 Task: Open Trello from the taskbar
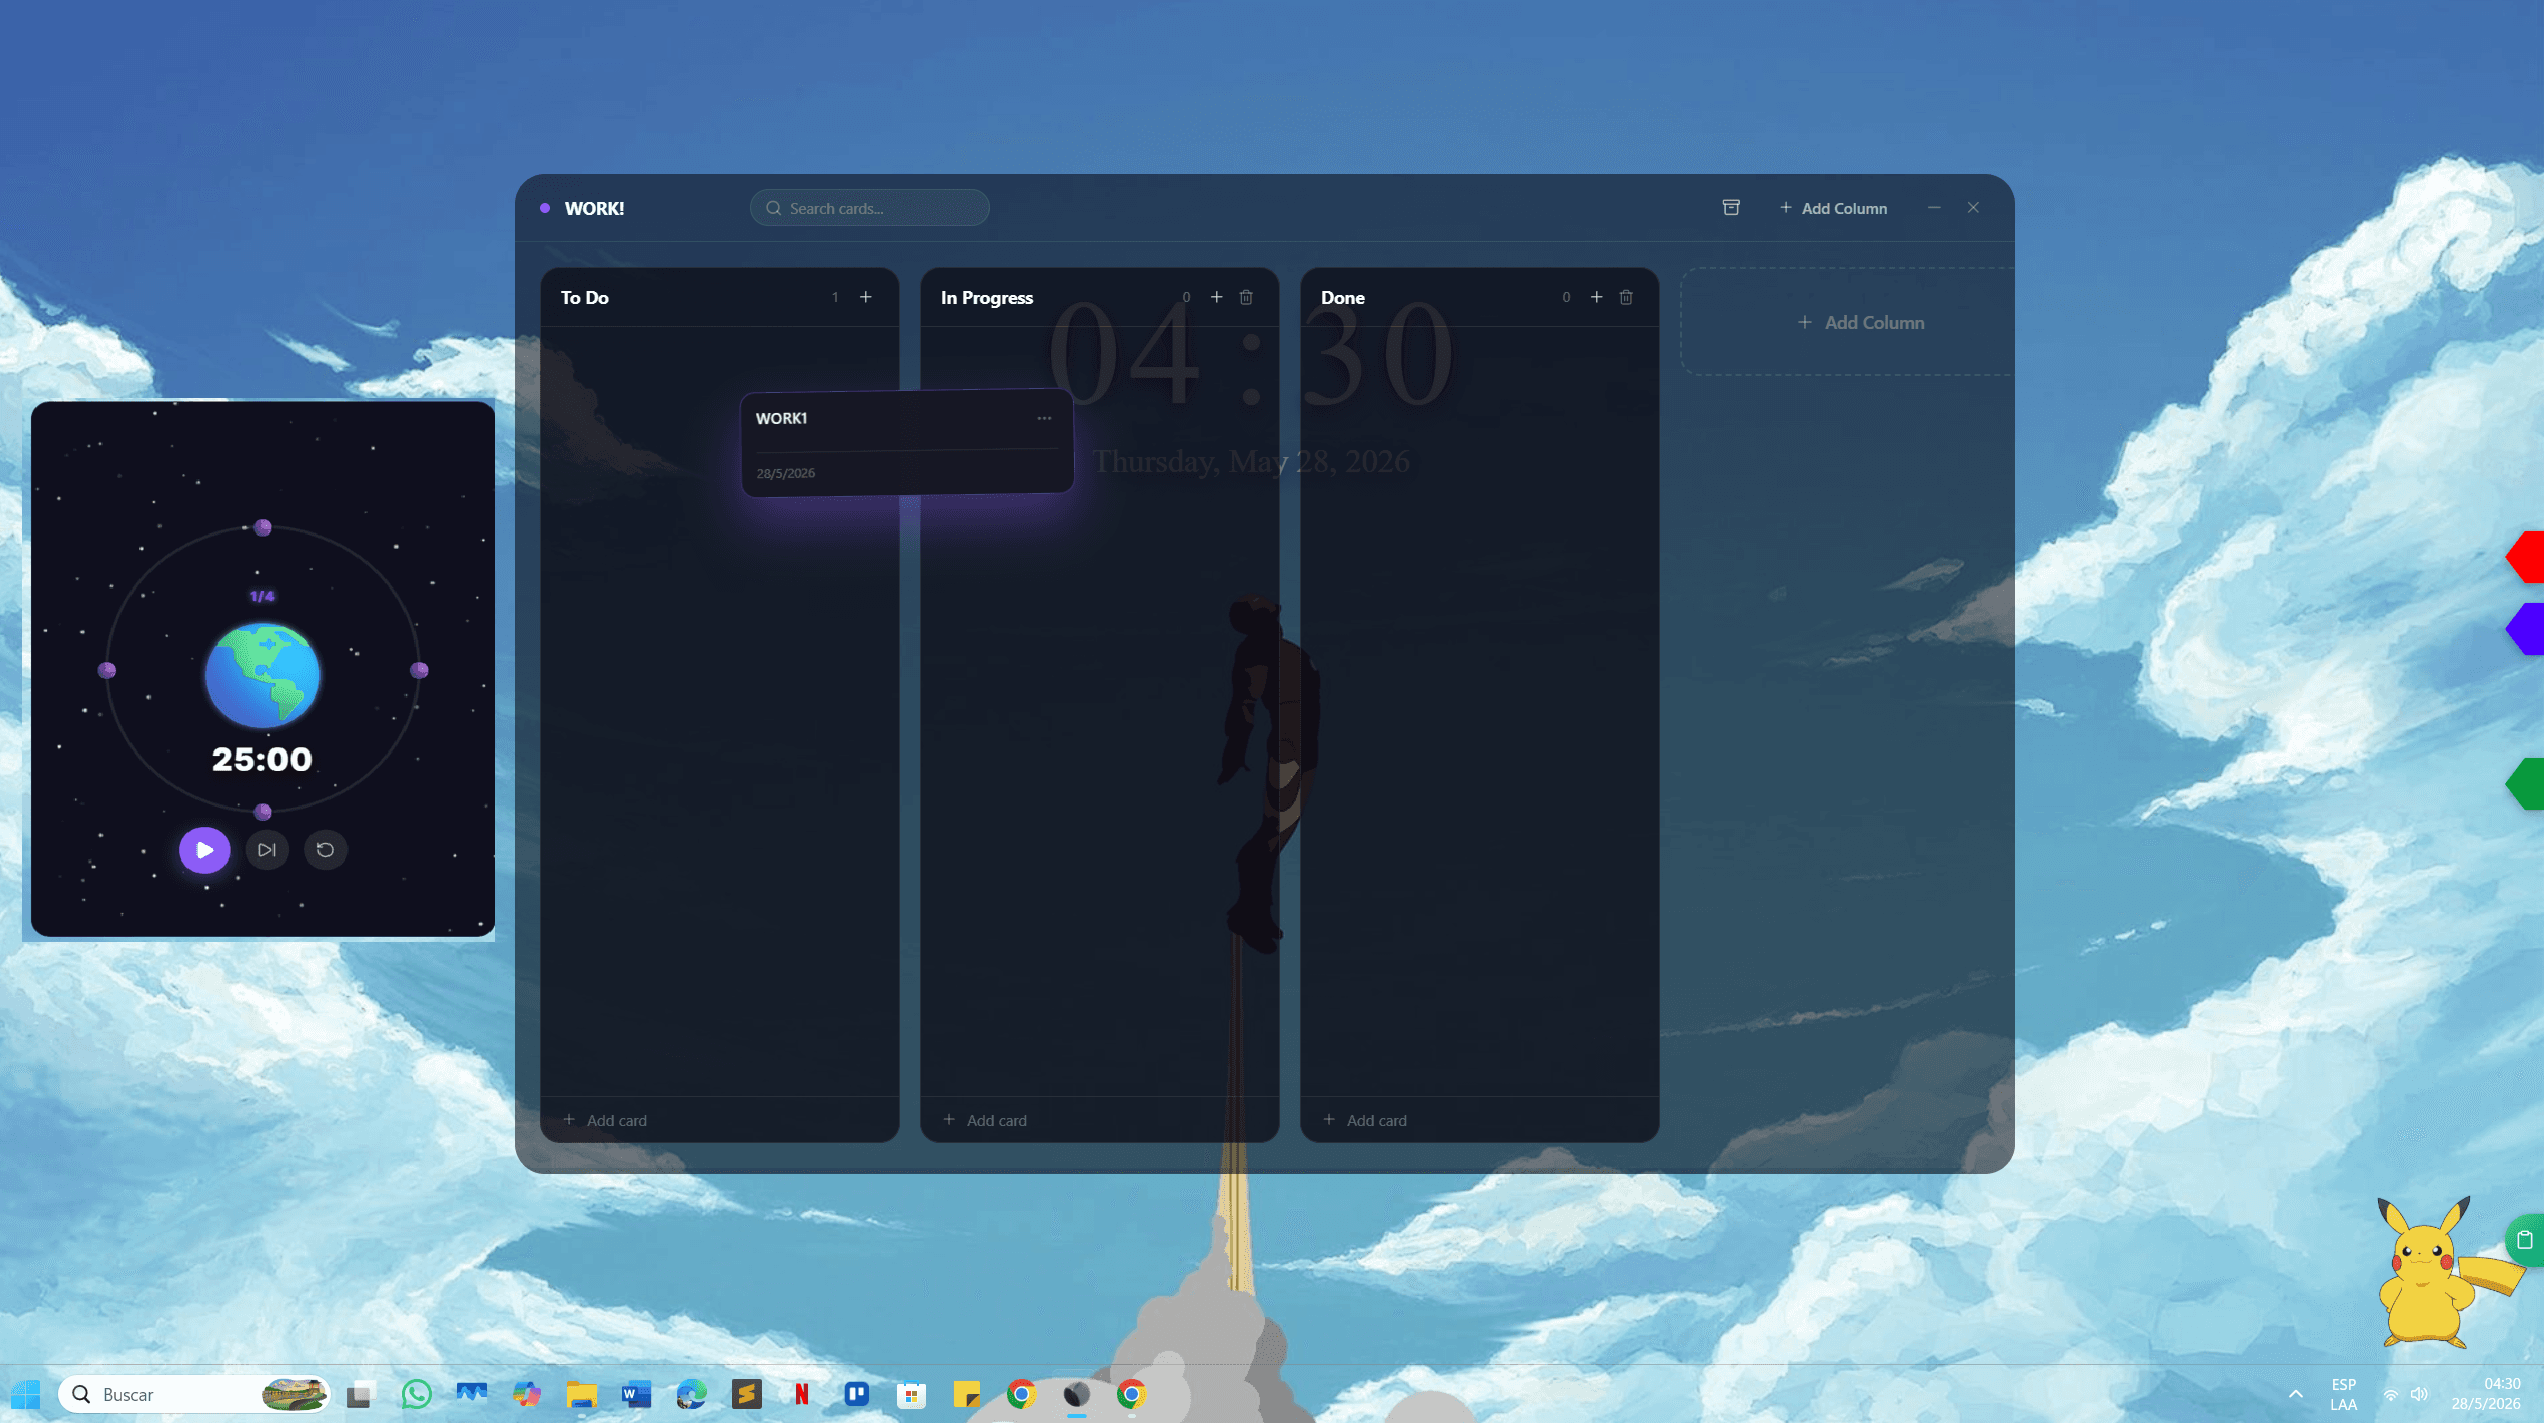click(856, 1394)
